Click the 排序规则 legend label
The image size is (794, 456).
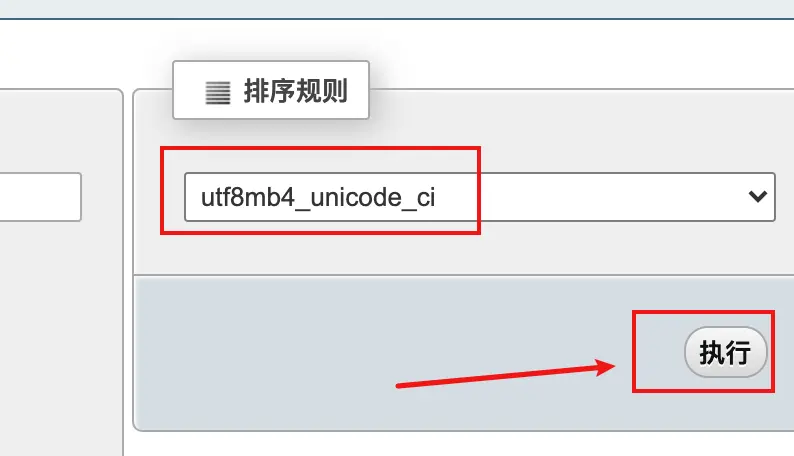click(x=295, y=92)
